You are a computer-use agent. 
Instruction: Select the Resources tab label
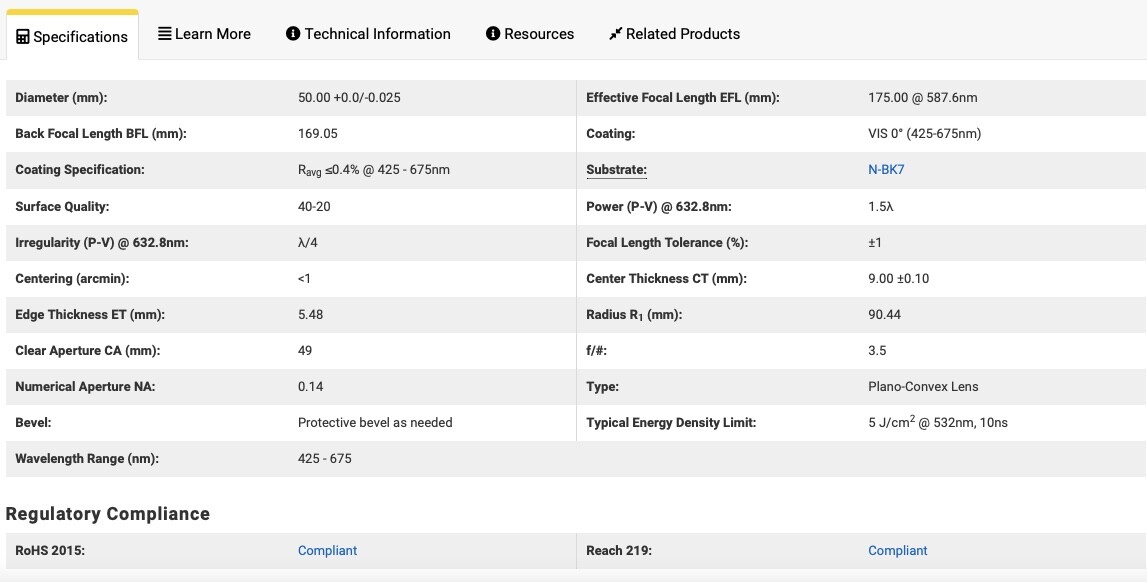pyautogui.click(x=538, y=34)
